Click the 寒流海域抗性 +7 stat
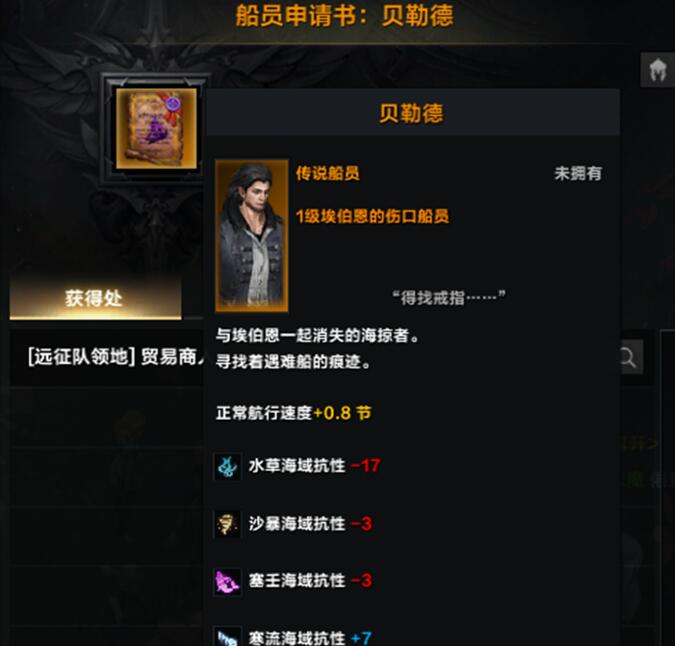Screen dimensions: 675x646 [310, 638]
